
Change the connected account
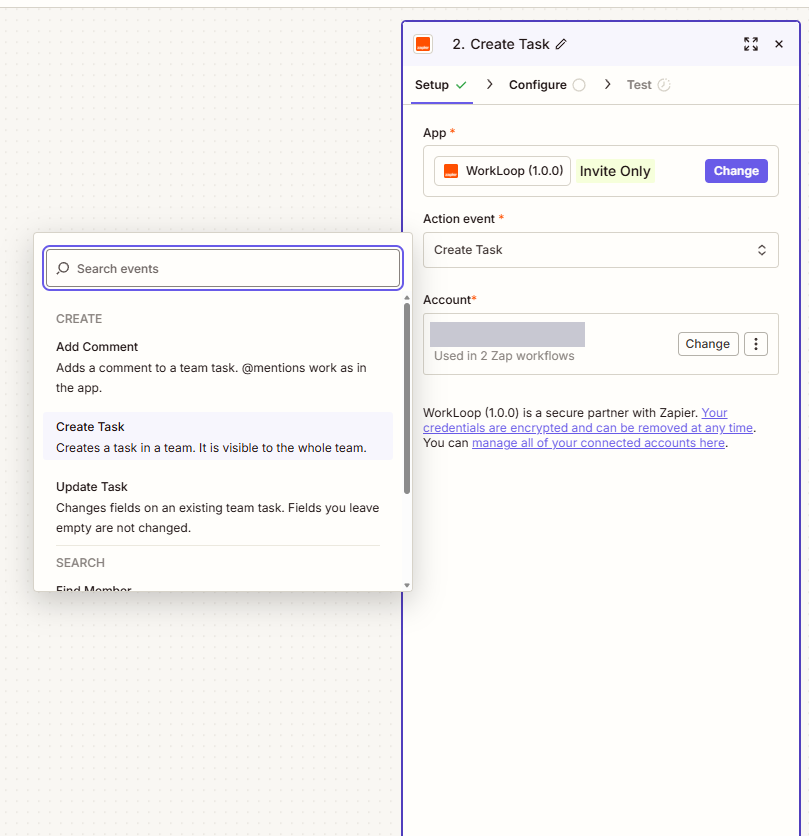pos(708,344)
